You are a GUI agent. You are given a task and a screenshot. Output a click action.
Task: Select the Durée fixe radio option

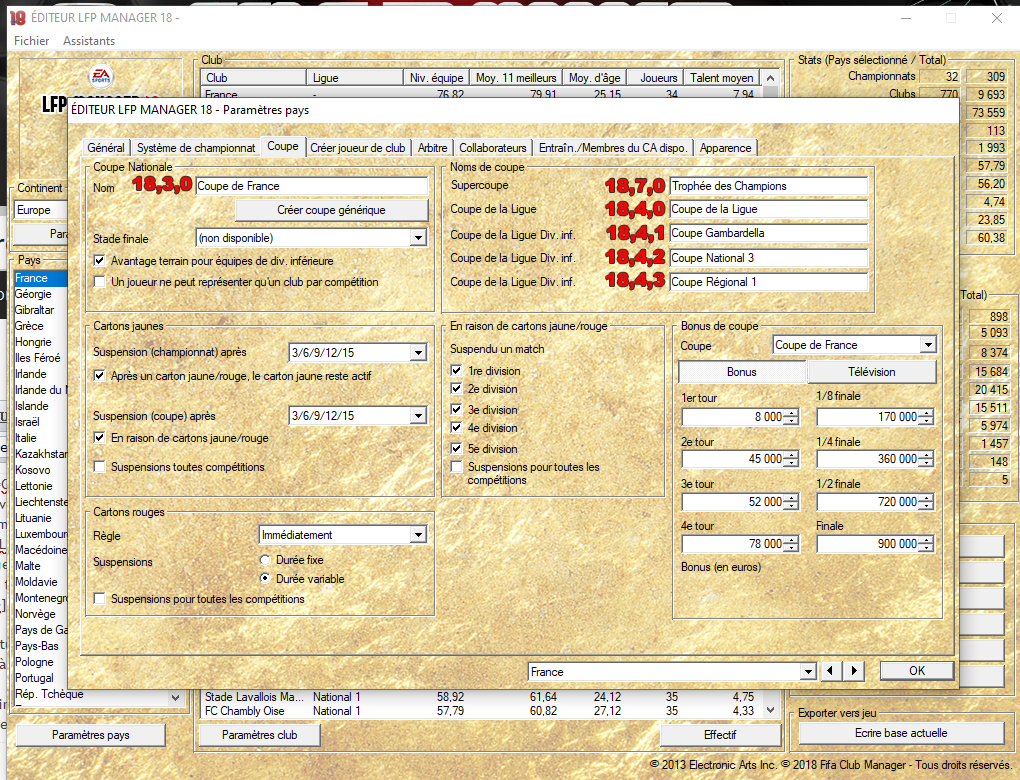[265, 559]
